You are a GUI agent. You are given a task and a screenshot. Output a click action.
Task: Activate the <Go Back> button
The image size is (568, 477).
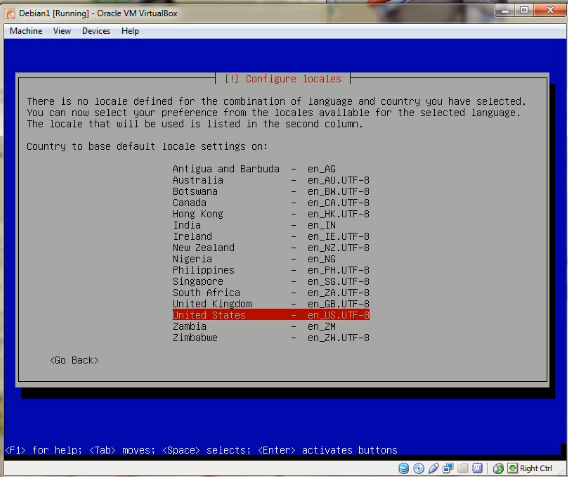[74, 360]
